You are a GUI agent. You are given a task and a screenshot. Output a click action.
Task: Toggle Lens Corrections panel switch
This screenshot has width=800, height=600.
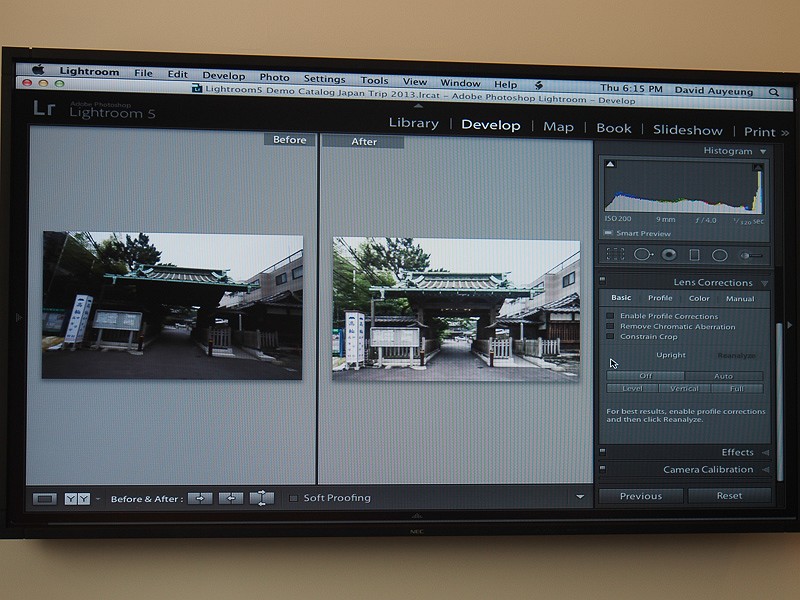[603, 280]
